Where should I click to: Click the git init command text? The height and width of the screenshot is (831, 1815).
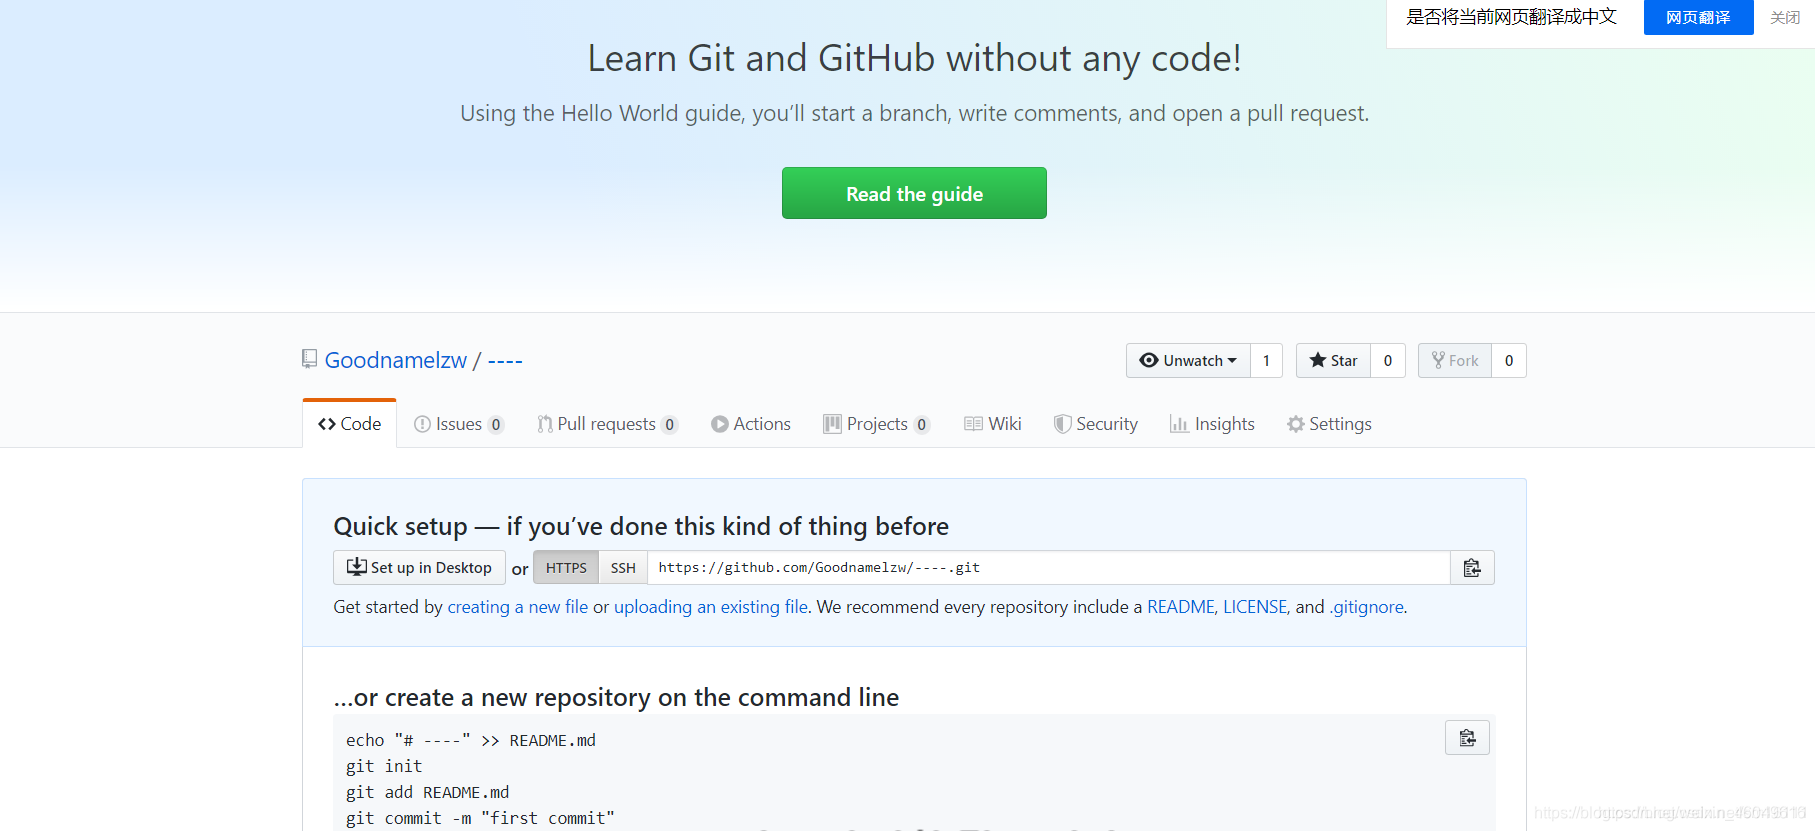click(x=384, y=766)
